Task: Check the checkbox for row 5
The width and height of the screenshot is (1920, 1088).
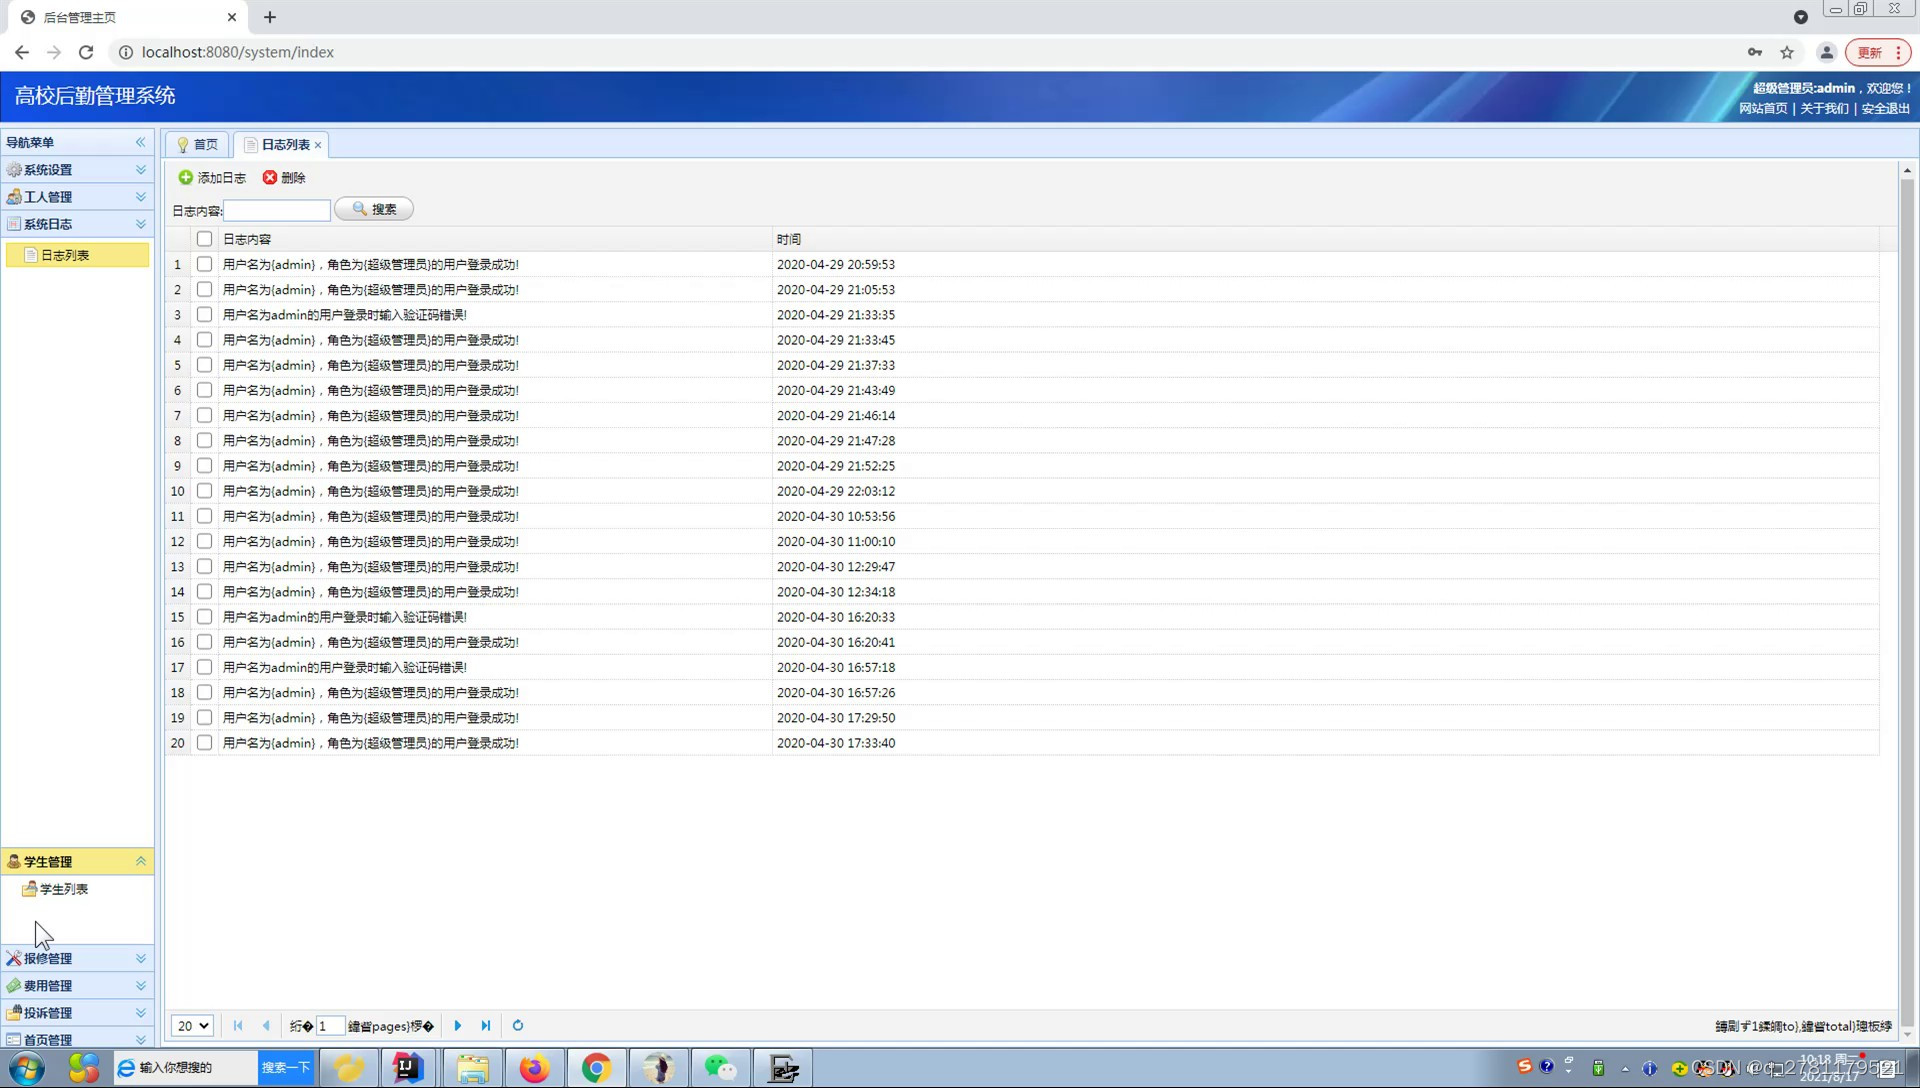Action: (204, 365)
